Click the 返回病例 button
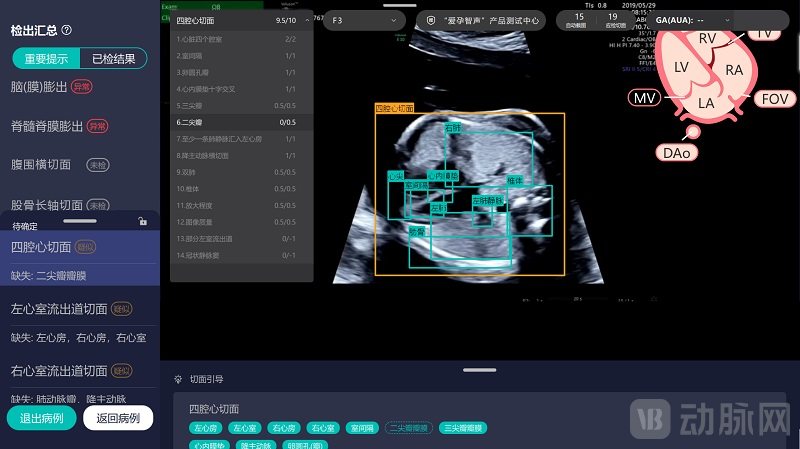 coord(117,418)
